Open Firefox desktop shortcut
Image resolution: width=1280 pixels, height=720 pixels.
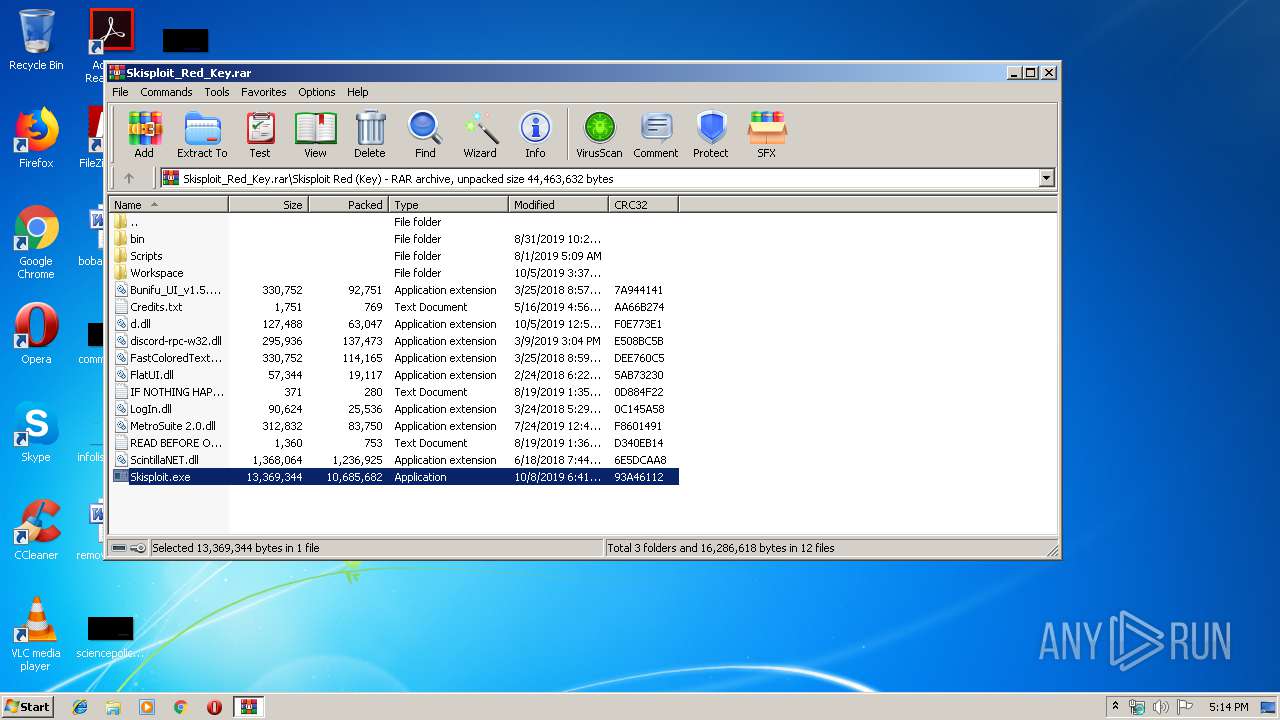point(36,138)
